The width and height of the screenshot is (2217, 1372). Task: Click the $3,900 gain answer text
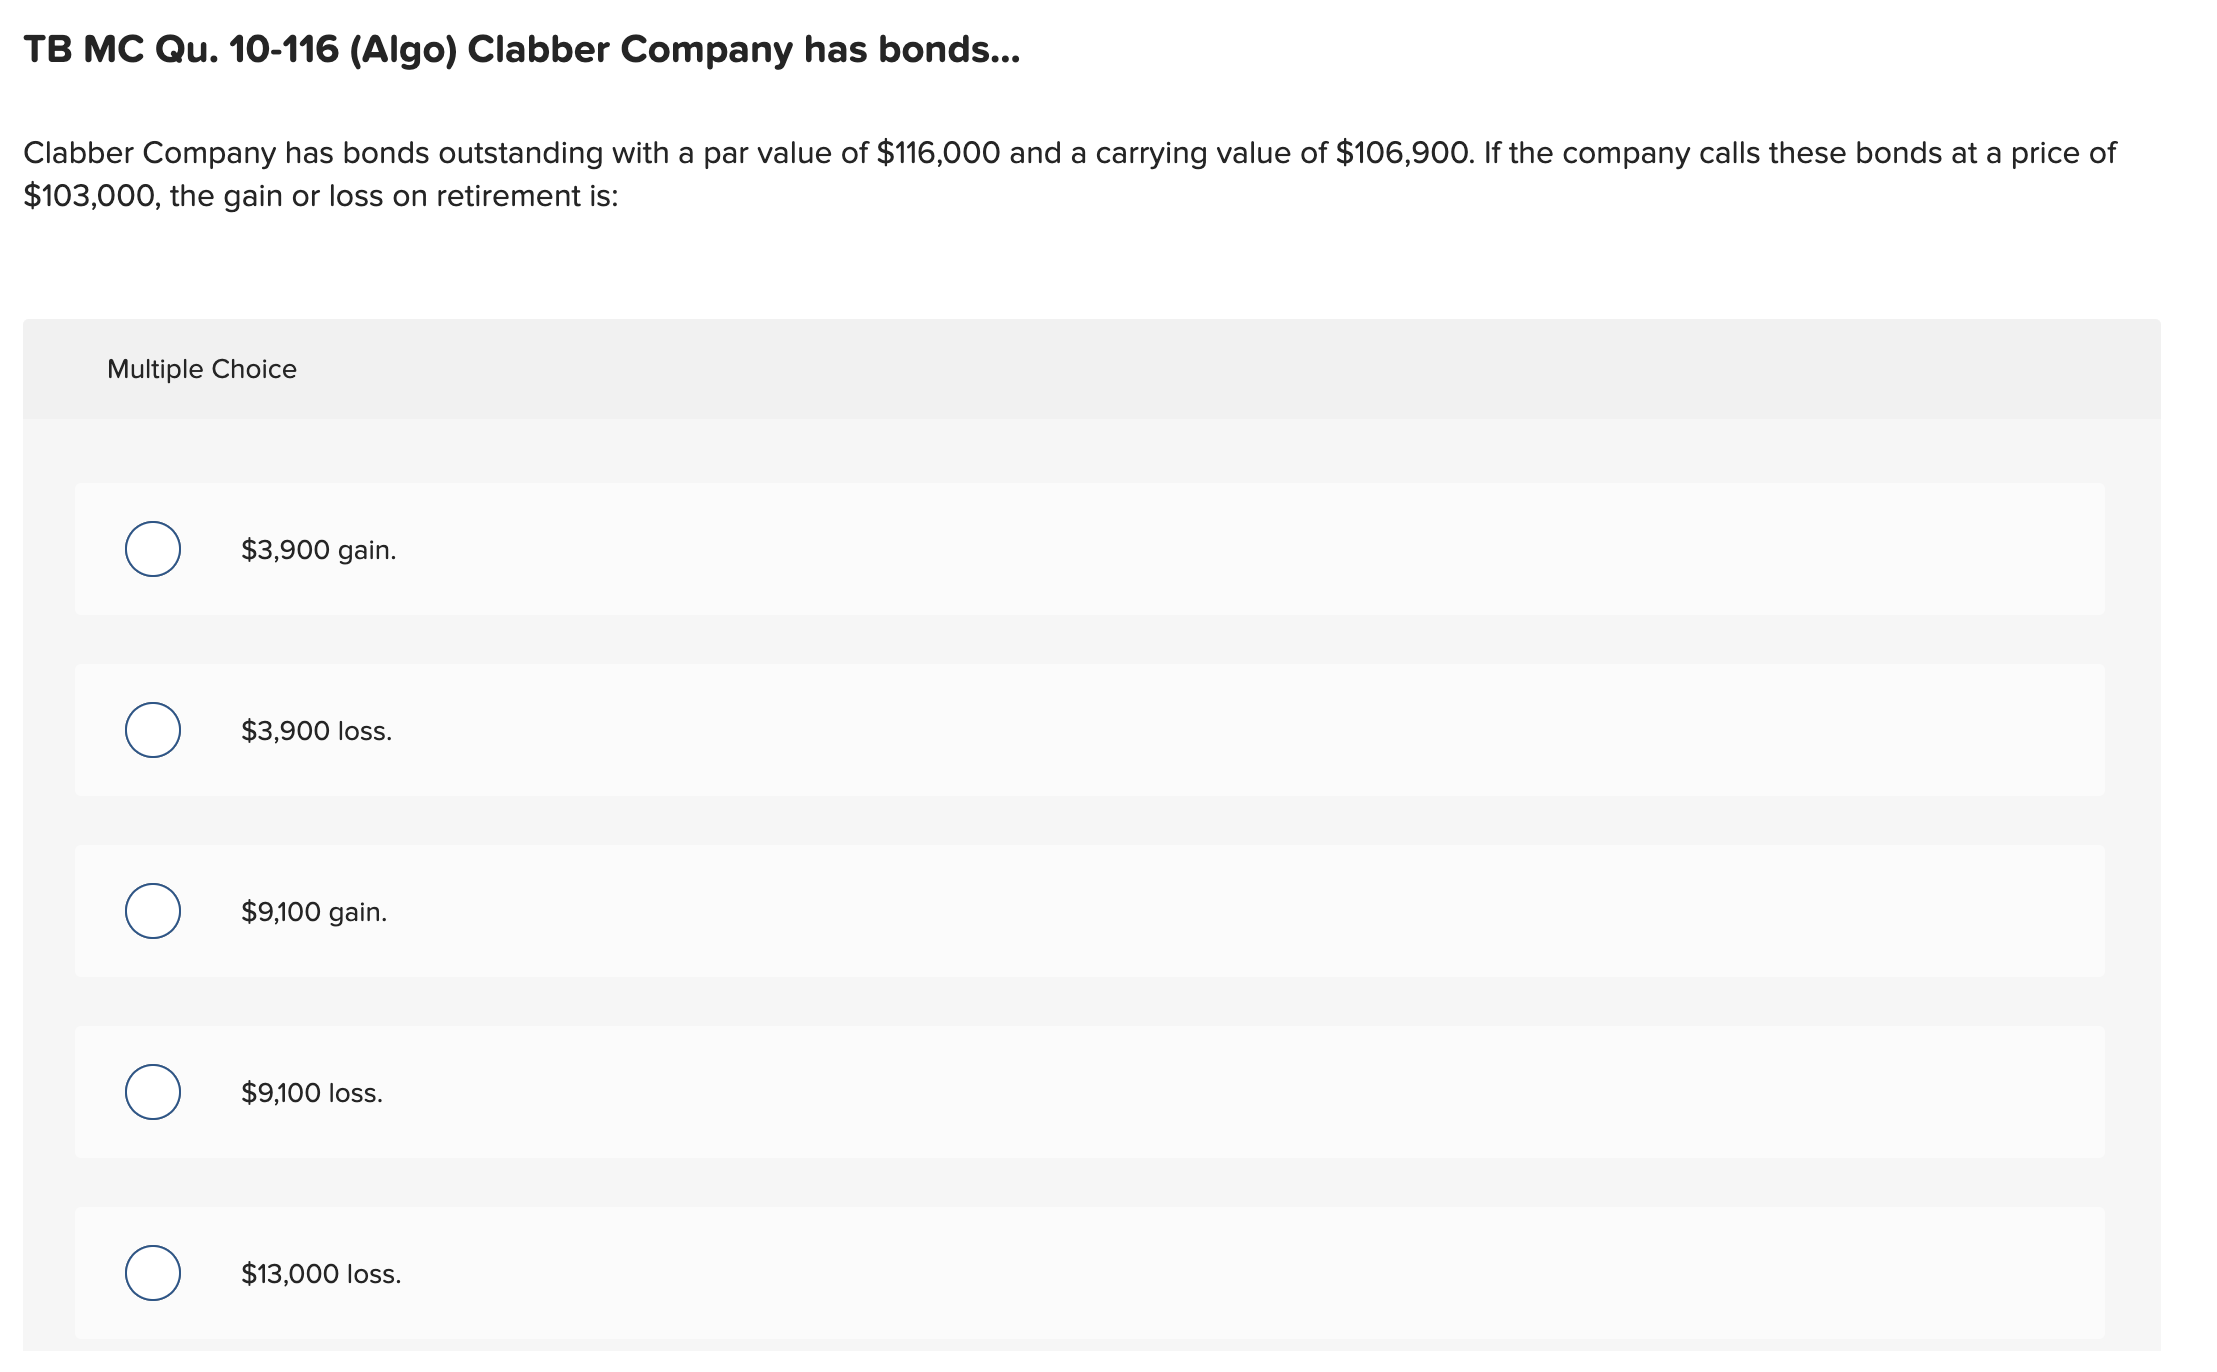pos(316,548)
